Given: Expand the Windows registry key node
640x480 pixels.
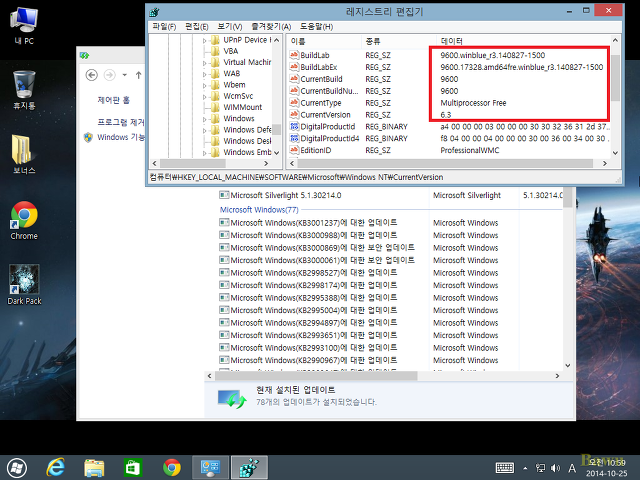Looking at the screenshot, I should 204,119.
